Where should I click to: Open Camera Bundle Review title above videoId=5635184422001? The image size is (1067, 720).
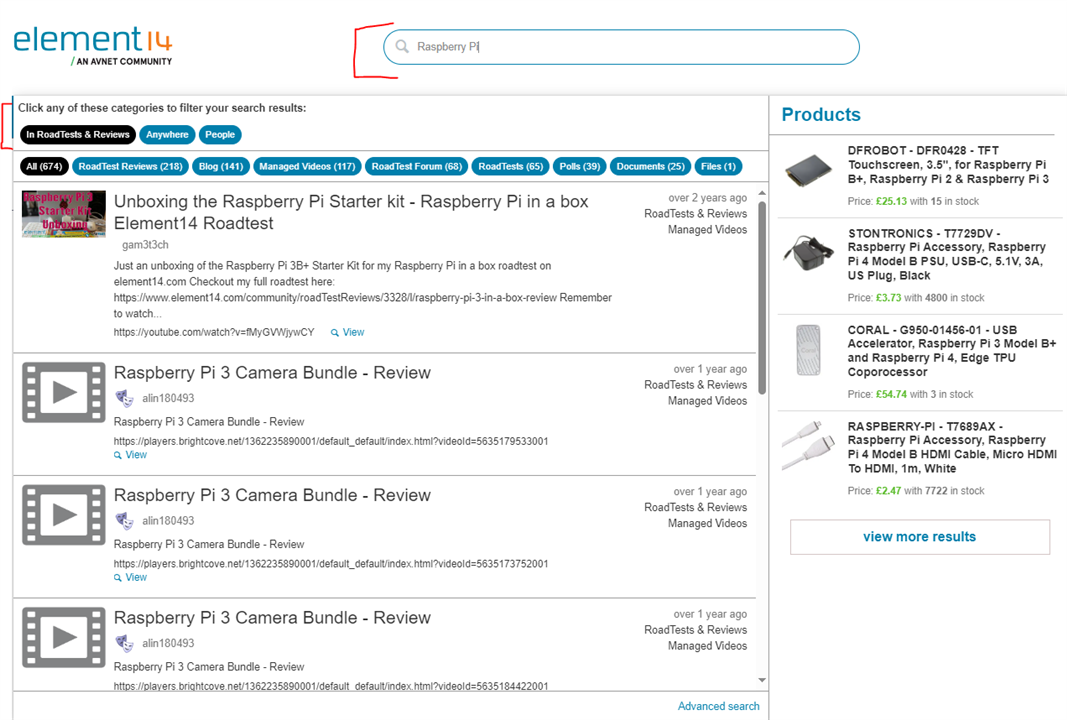272,618
